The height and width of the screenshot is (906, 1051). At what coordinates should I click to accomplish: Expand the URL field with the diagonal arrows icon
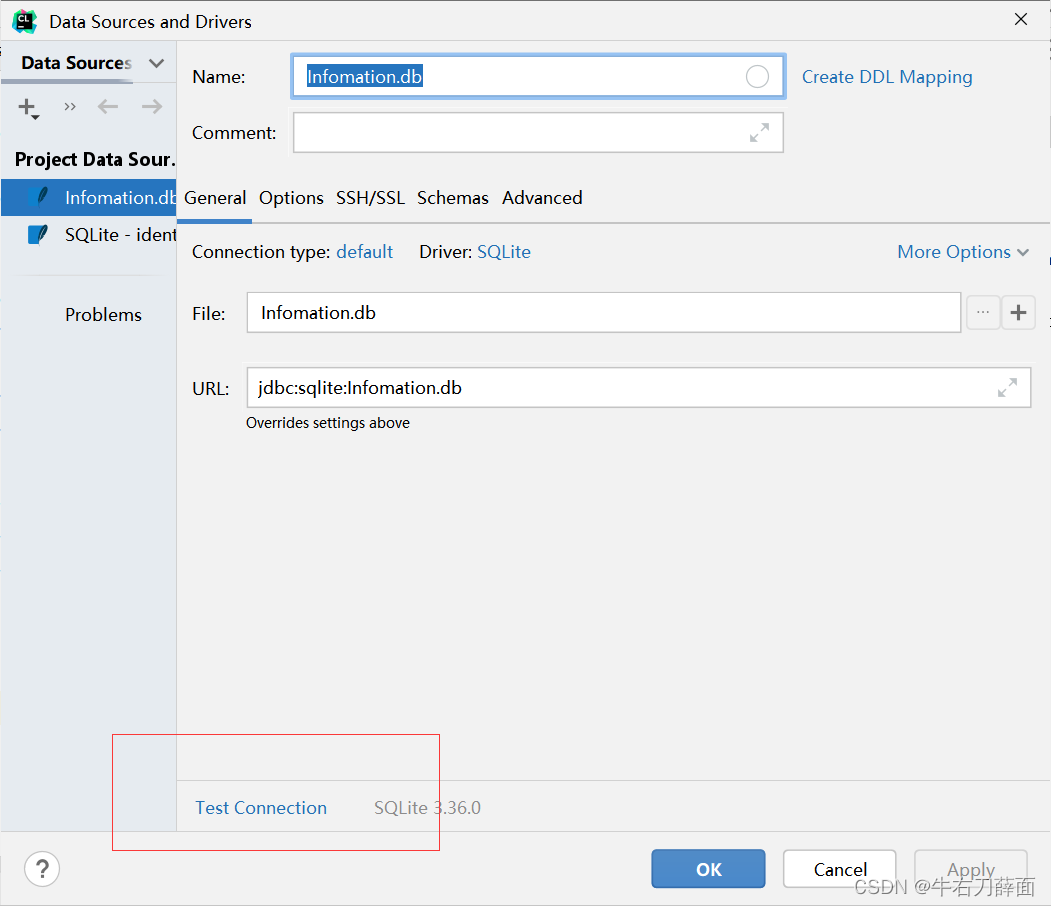(x=1007, y=387)
